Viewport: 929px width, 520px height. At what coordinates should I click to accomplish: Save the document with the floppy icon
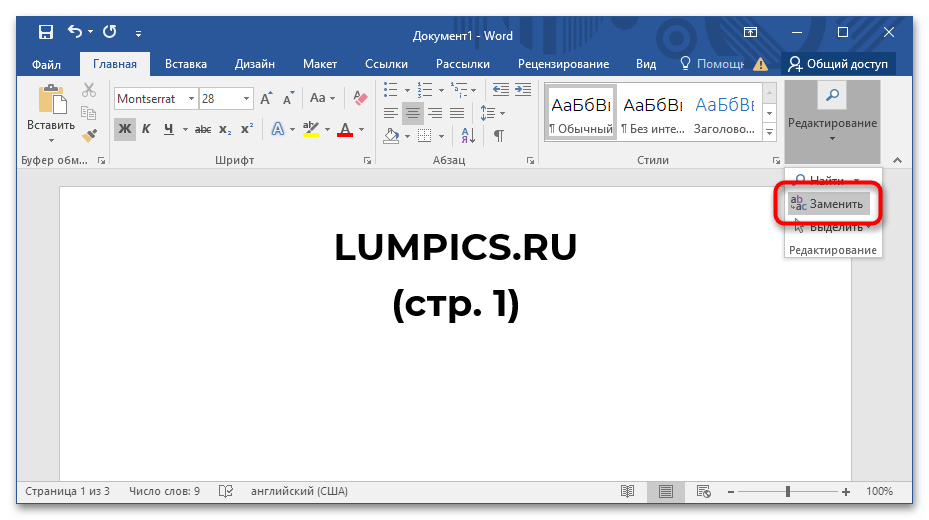(x=46, y=32)
